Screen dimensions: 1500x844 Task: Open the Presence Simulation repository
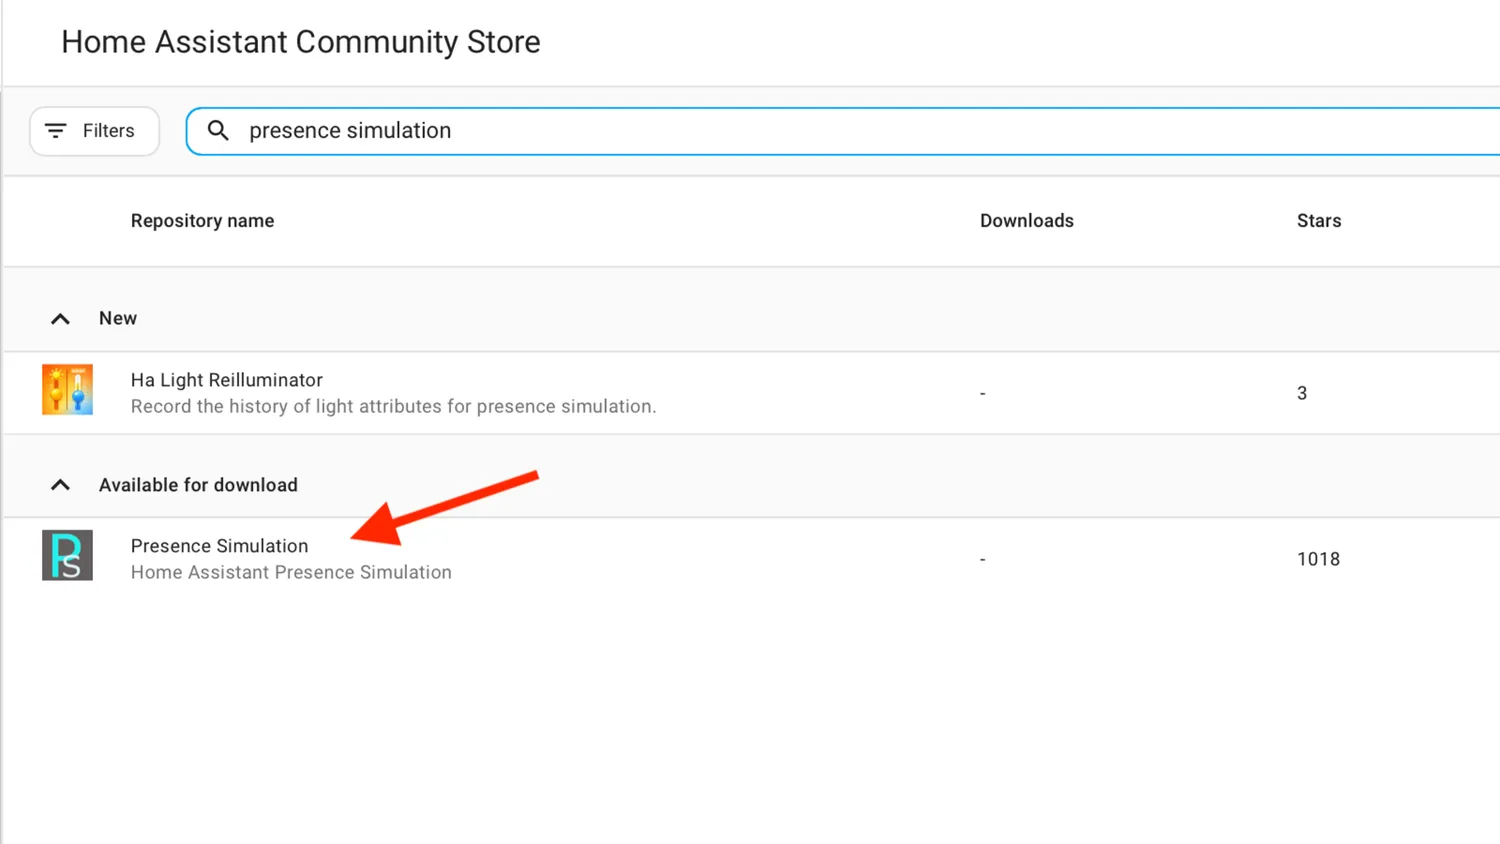219,546
